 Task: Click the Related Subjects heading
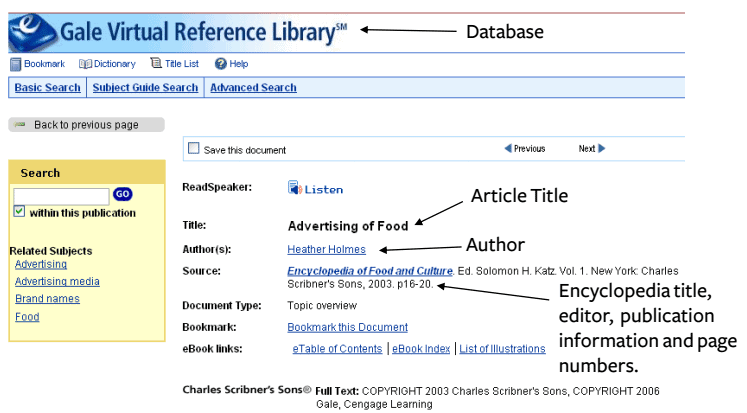point(51,251)
